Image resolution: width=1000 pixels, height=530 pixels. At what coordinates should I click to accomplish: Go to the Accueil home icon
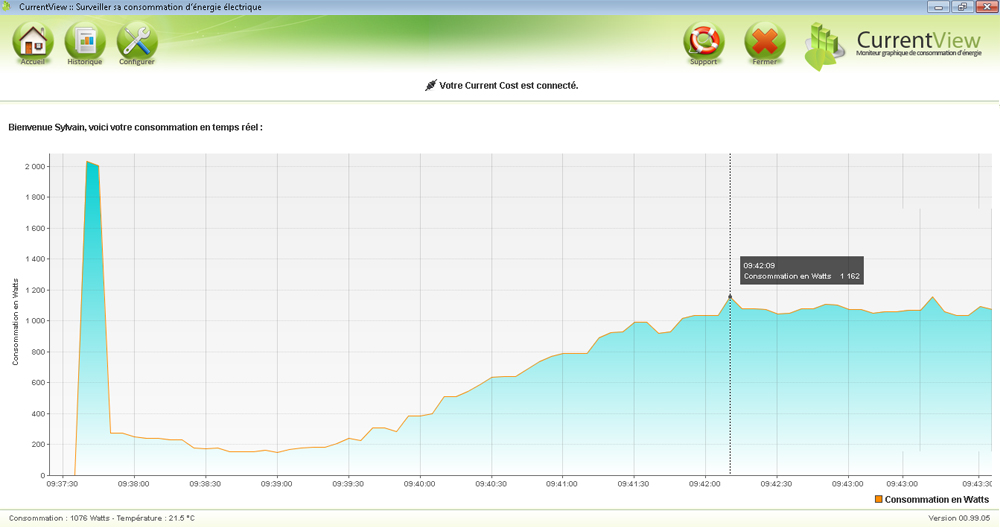(x=33, y=42)
